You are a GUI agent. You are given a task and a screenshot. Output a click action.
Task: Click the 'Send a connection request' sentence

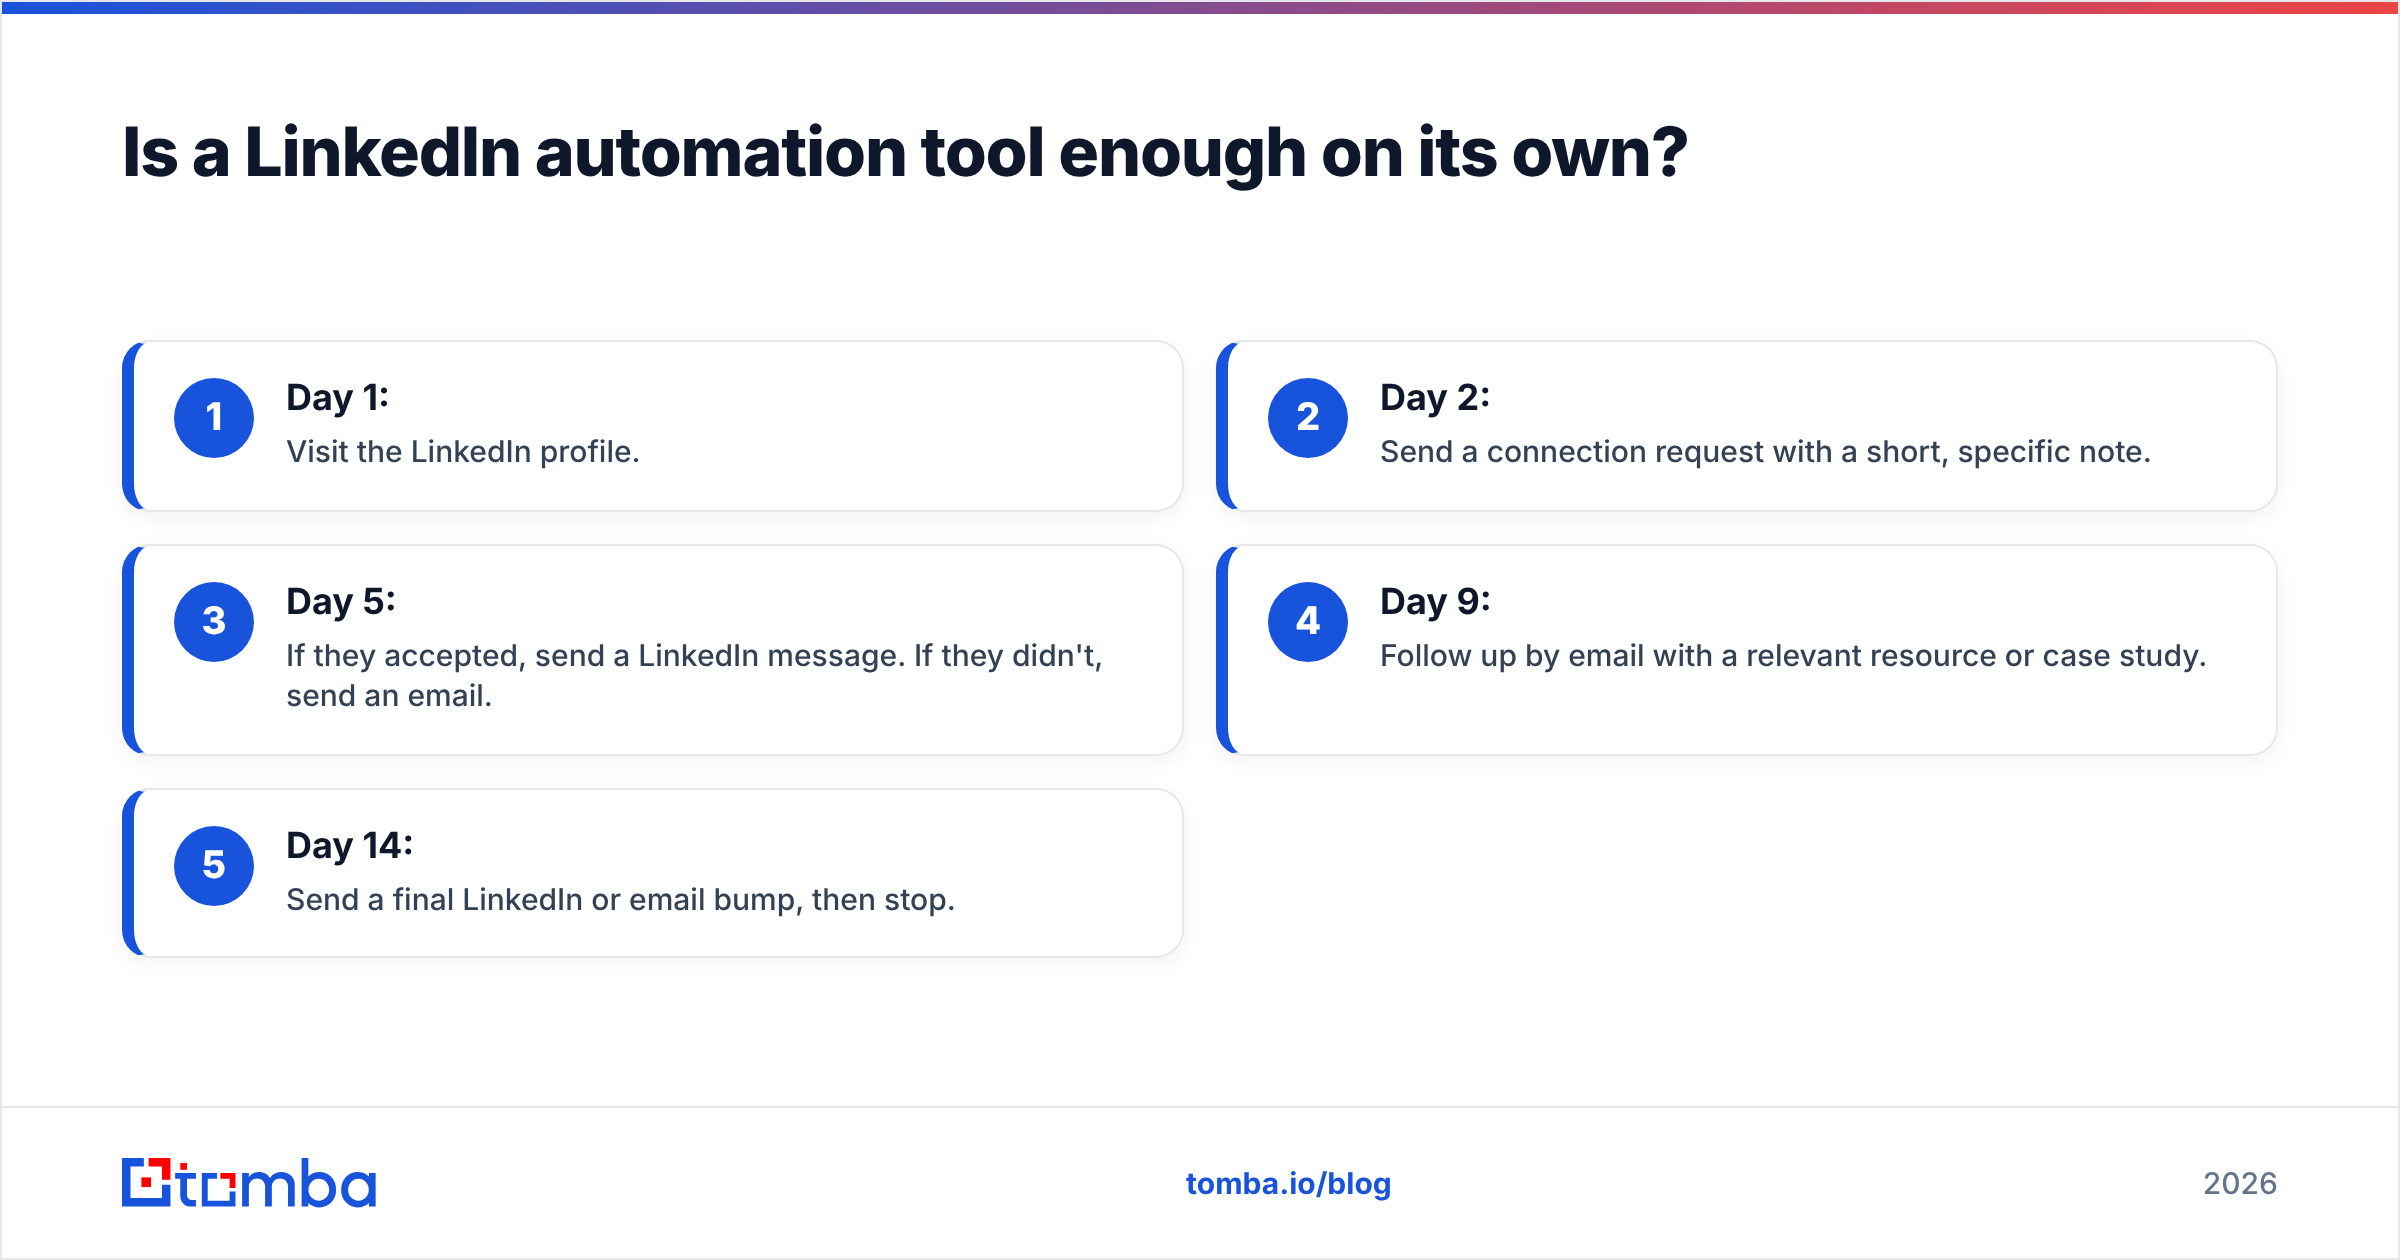1765,452
